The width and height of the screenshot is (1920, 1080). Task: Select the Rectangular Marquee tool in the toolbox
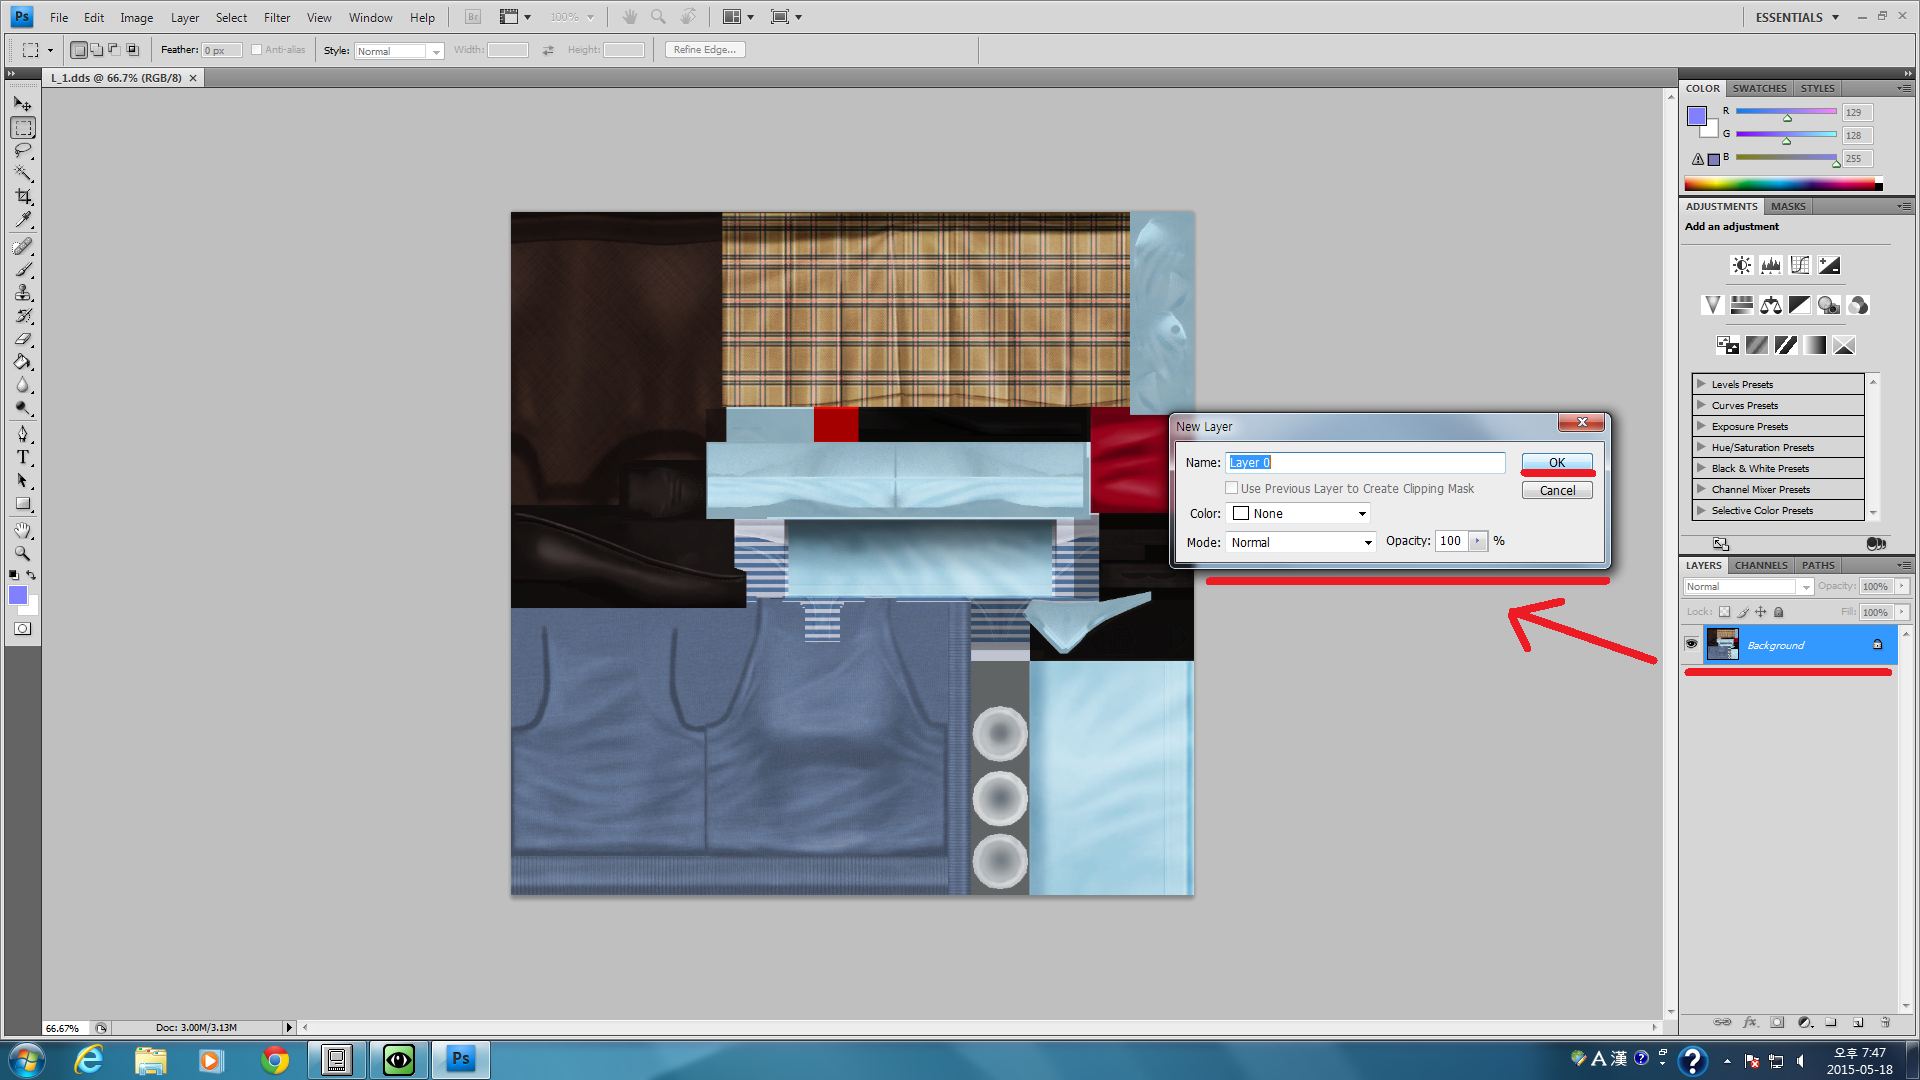click(23, 128)
